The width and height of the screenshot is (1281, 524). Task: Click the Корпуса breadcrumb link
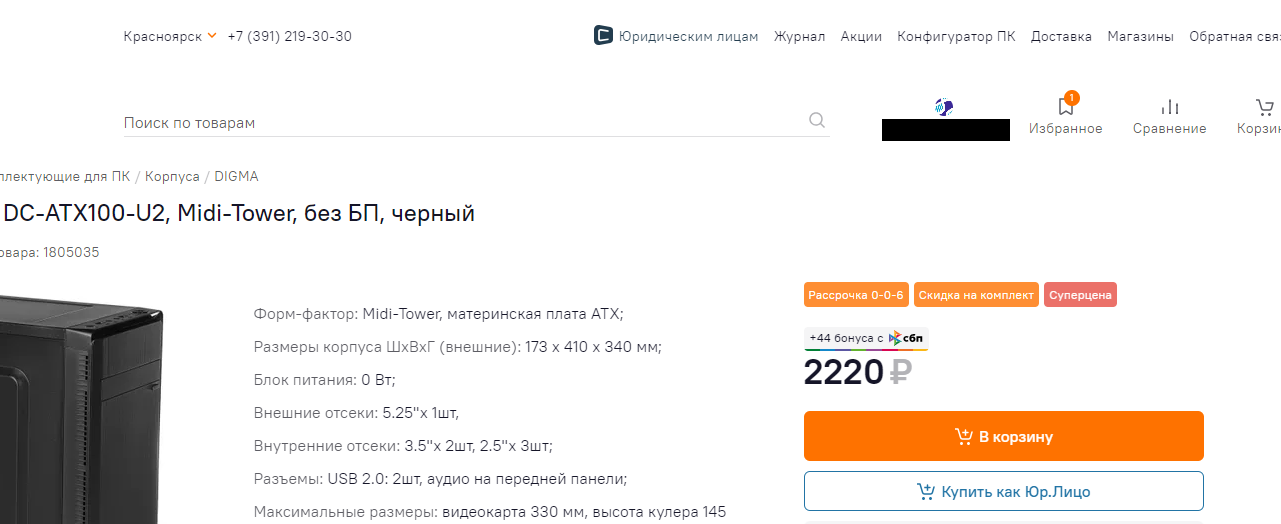[x=172, y=176]
